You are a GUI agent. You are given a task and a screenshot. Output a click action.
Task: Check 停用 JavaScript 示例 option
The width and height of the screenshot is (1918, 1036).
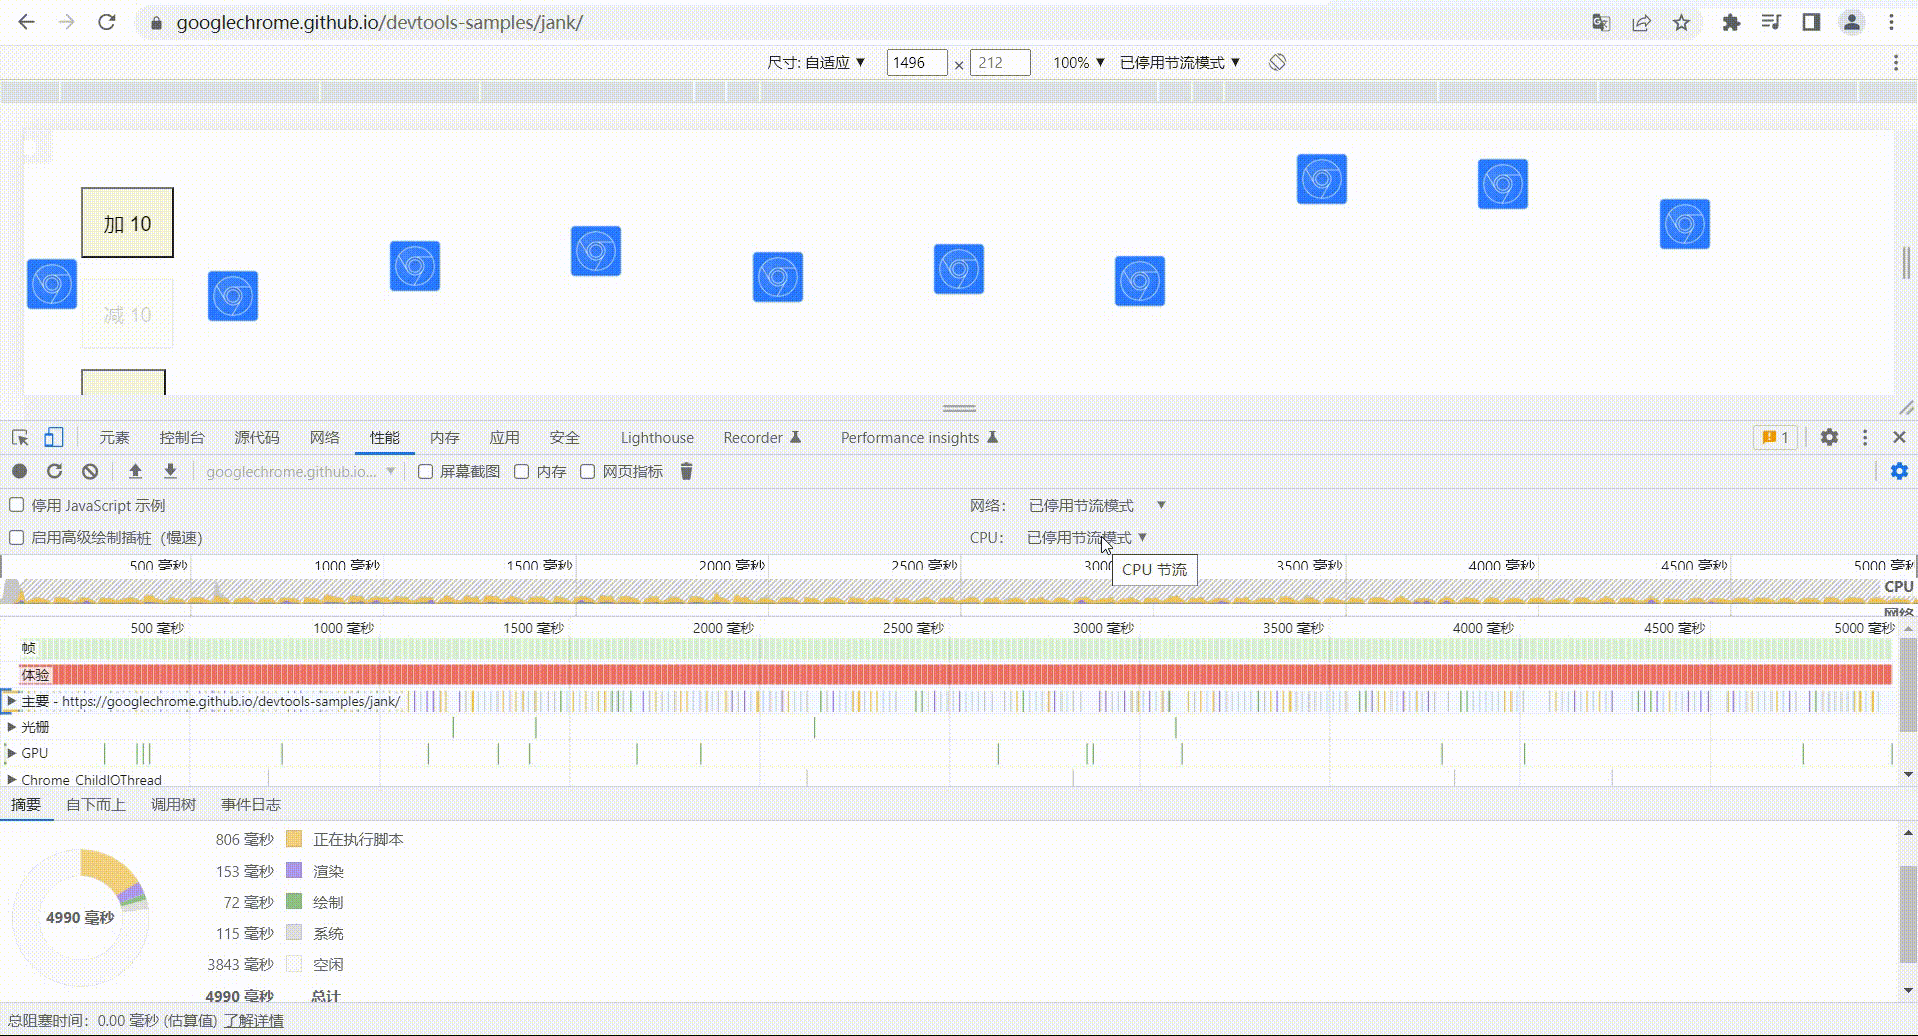point(17,505)
